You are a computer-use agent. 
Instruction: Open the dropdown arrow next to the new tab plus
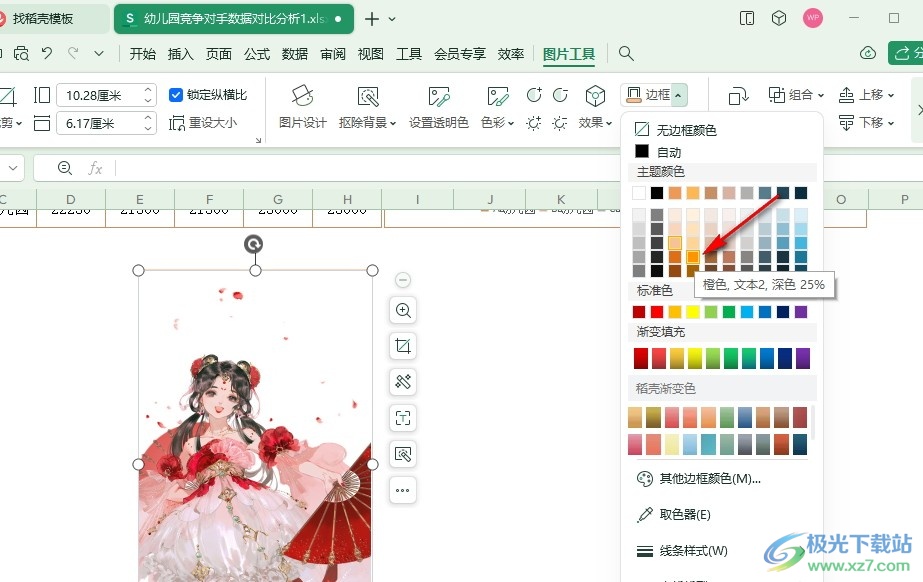pos(392,19)
